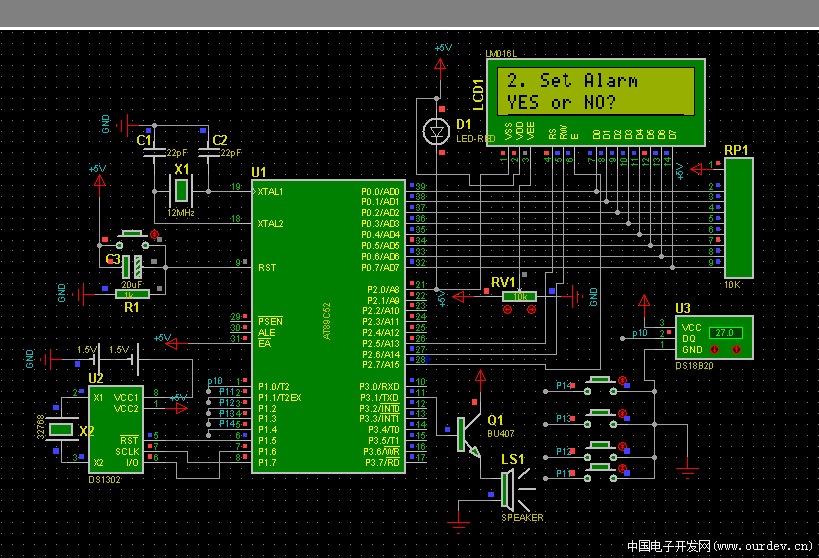
Task: Select the 10k potentiometer RV1 body
Action: 520,297
